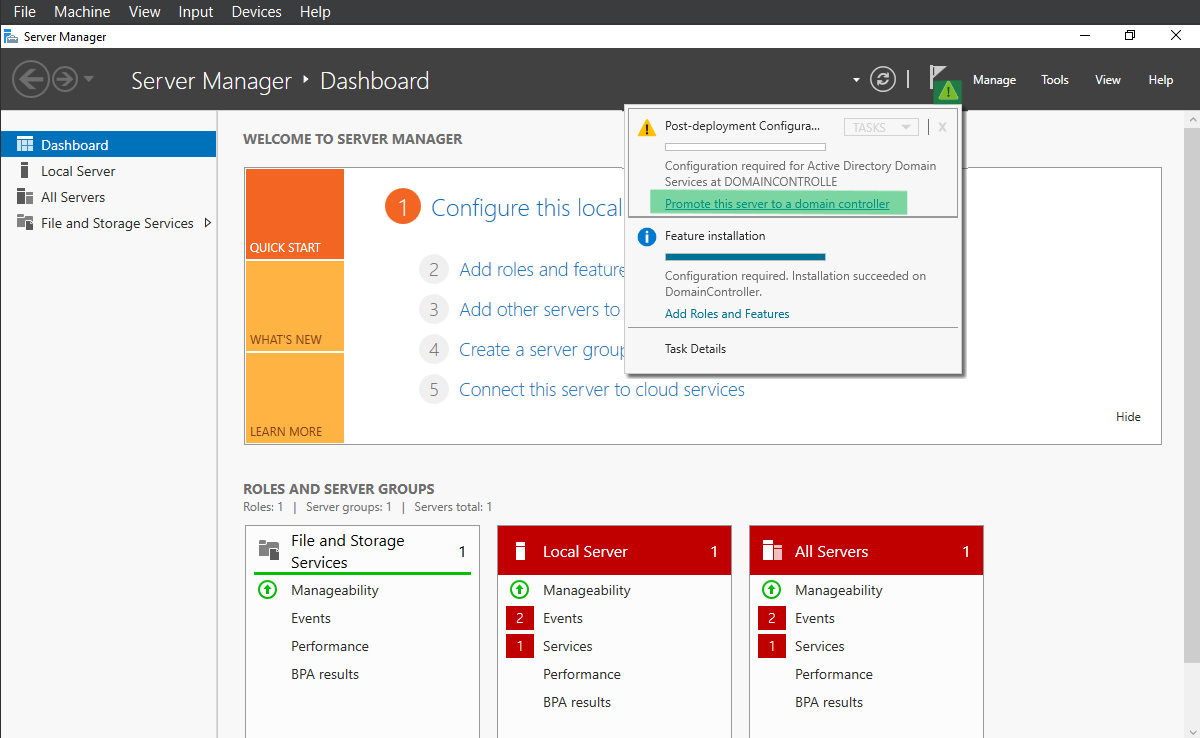Viewport: 1200px width, 738px height.
Task: Select Dashboard in the sidebar
Action: (x=108, y=145)
